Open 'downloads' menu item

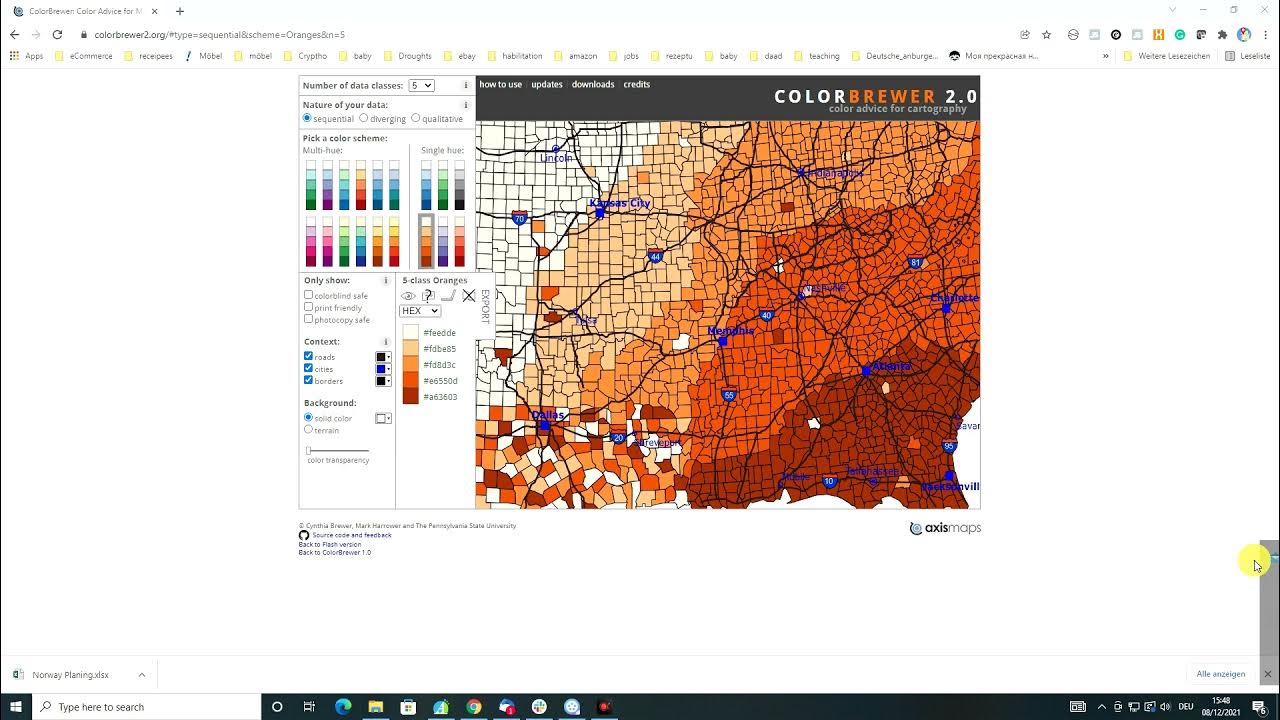pyautogui.click(x=593, y=84)
